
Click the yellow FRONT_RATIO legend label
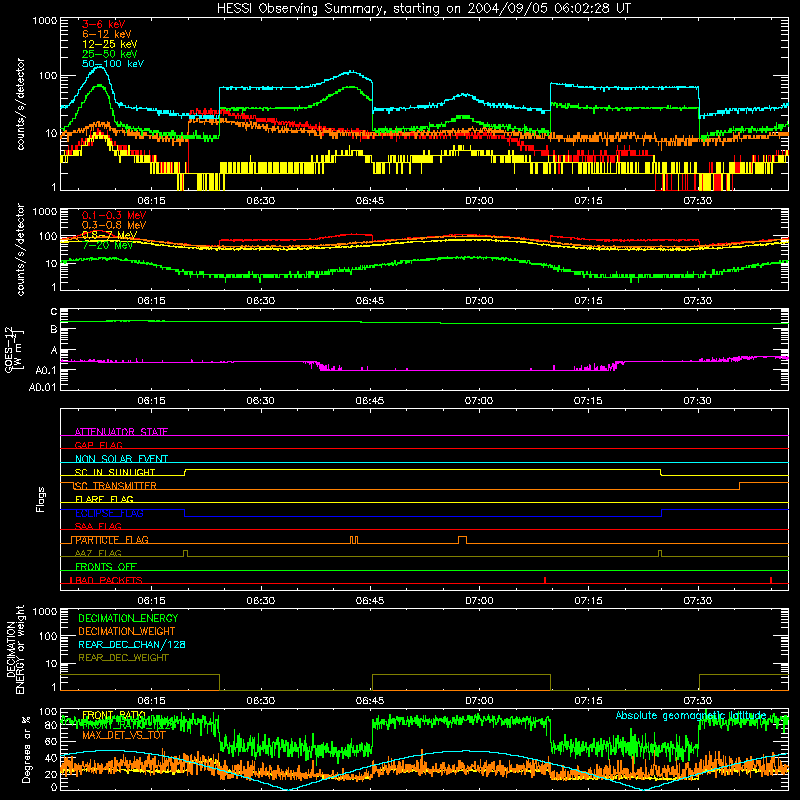(114, 715)
